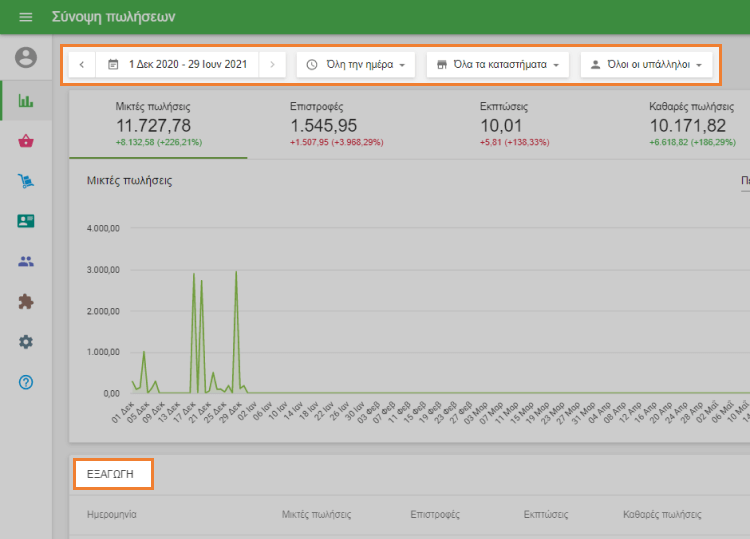Open the hamburger menu
Viewport: 750px width, 539px height.
coord(26,17)
